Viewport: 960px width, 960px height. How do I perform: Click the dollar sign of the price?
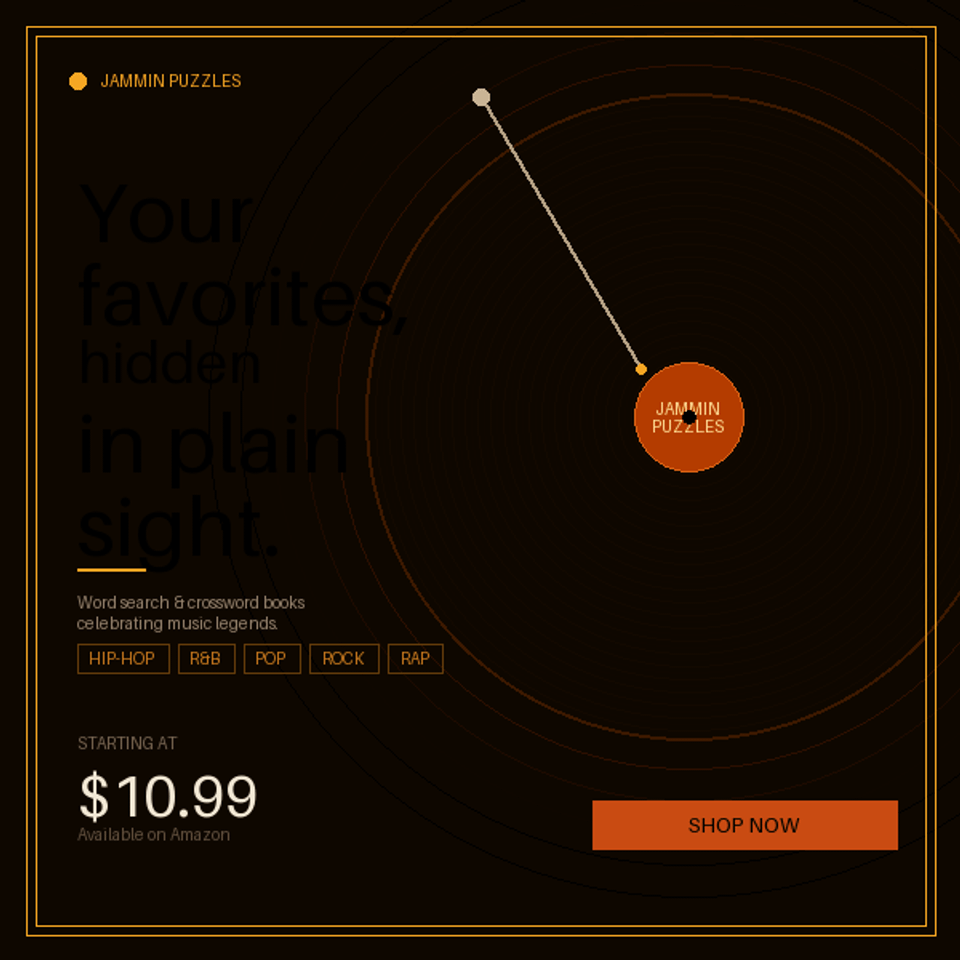(x=93, y=797)
